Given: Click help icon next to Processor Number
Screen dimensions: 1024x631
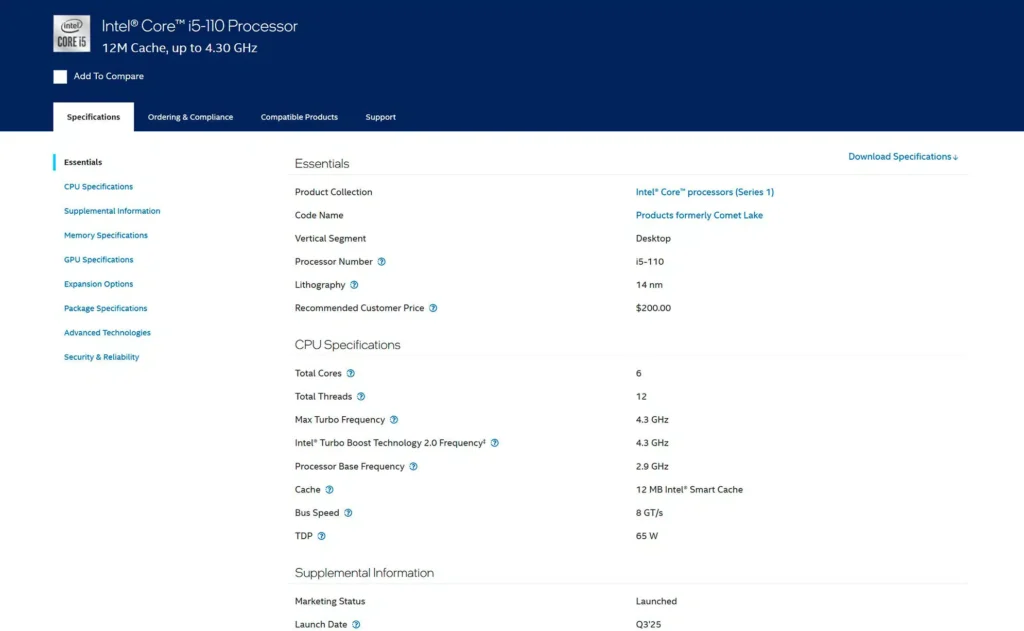Looking at the screenshot, I should point(381,262).
